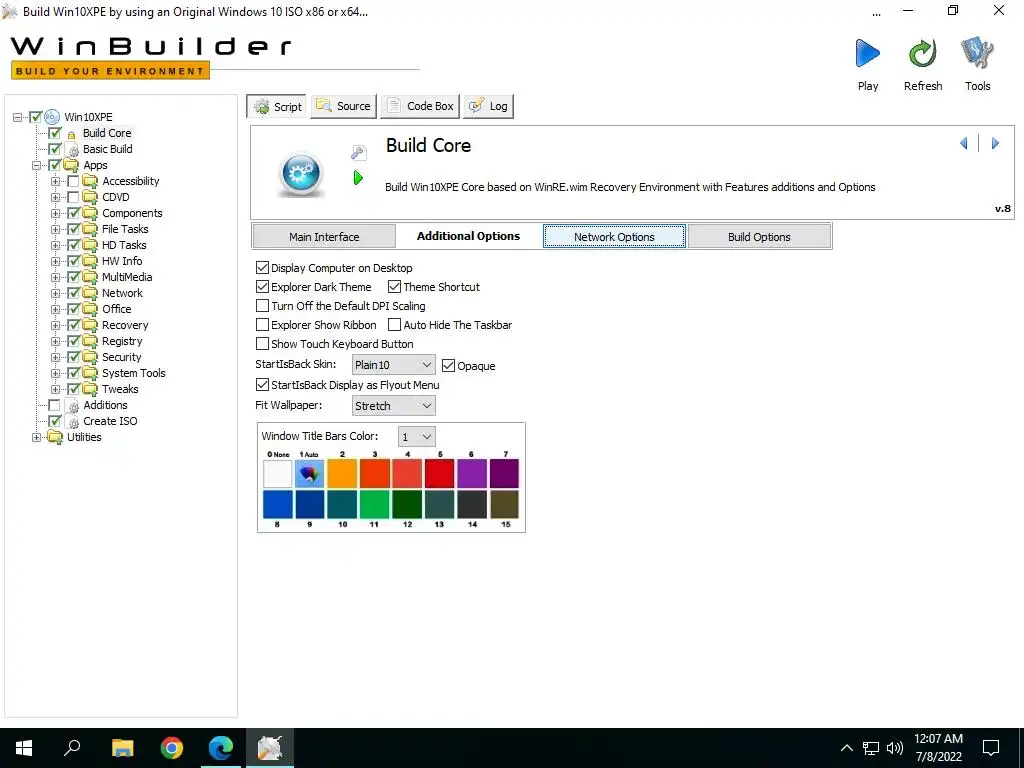Uncheck Display Computer on Desktop
Viewport: 1024px width, 768px height.
(x=263, y=268)
